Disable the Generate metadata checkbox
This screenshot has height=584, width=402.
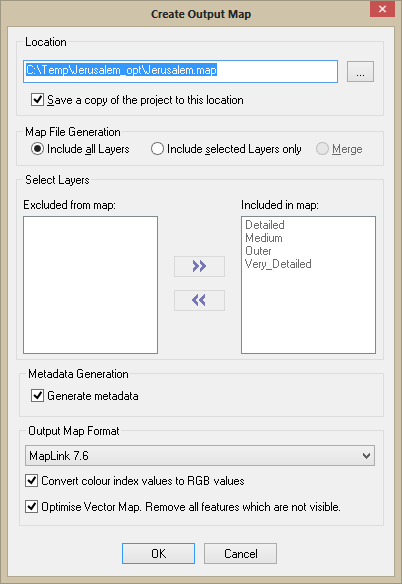(37, 396)
